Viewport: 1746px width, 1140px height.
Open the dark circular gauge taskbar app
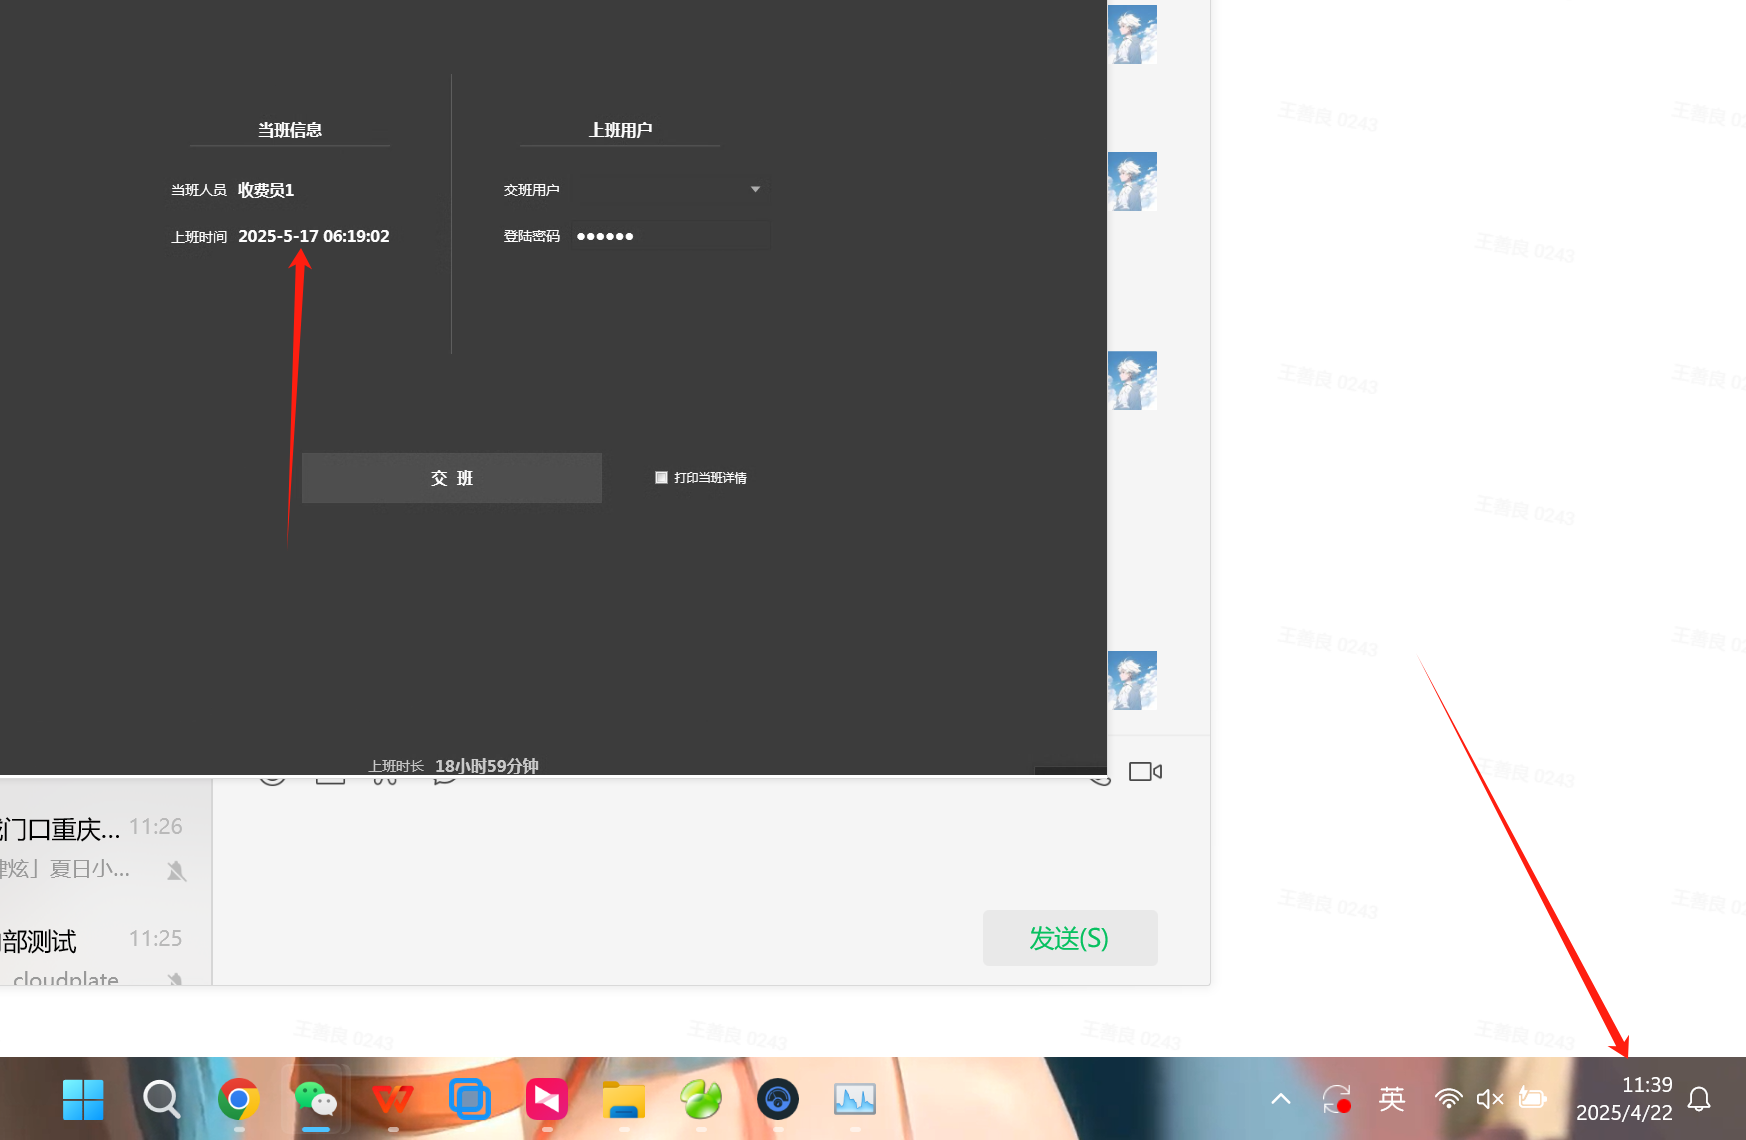pyautogui.click(x=778, y=1100)
